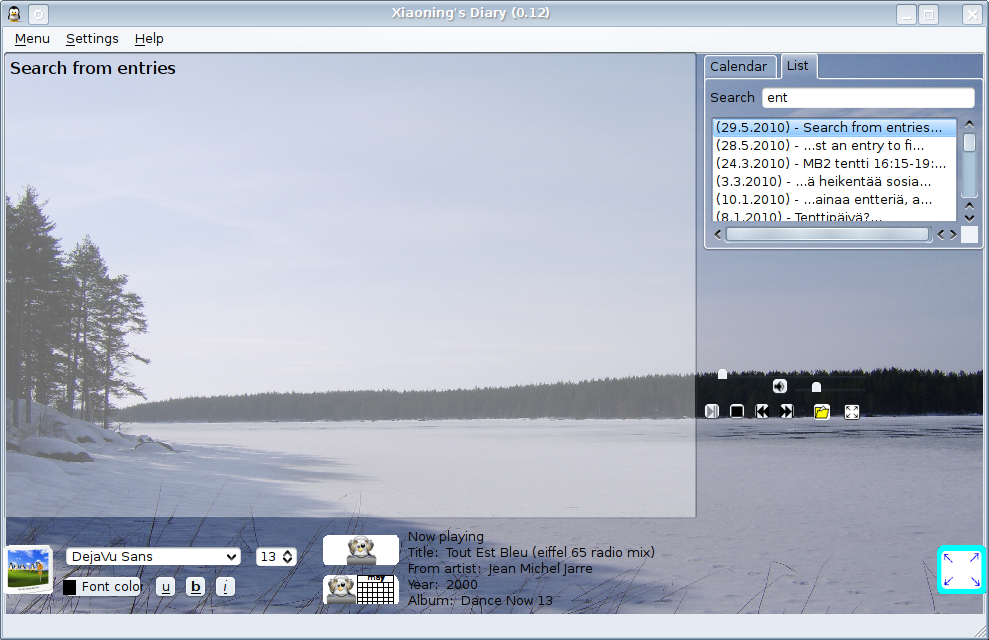Open the penguin calendar icon button

pyautogui.click(x=361, y=590)
